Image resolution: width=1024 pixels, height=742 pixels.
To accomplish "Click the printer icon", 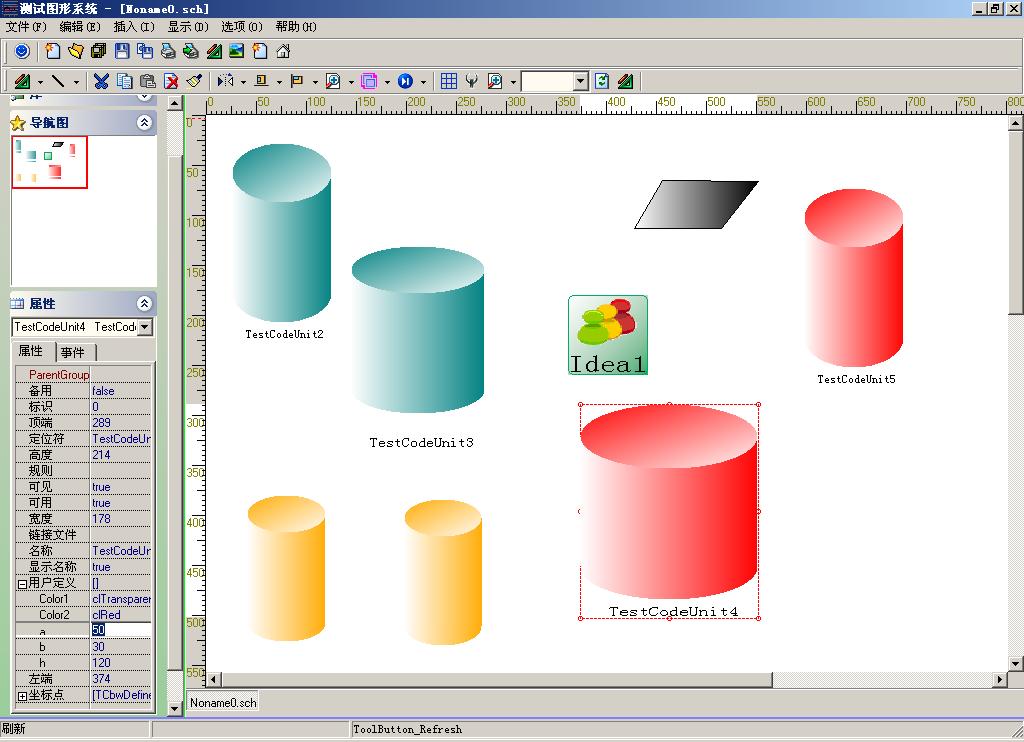I will pyautogui.click(x=168, y=51).
